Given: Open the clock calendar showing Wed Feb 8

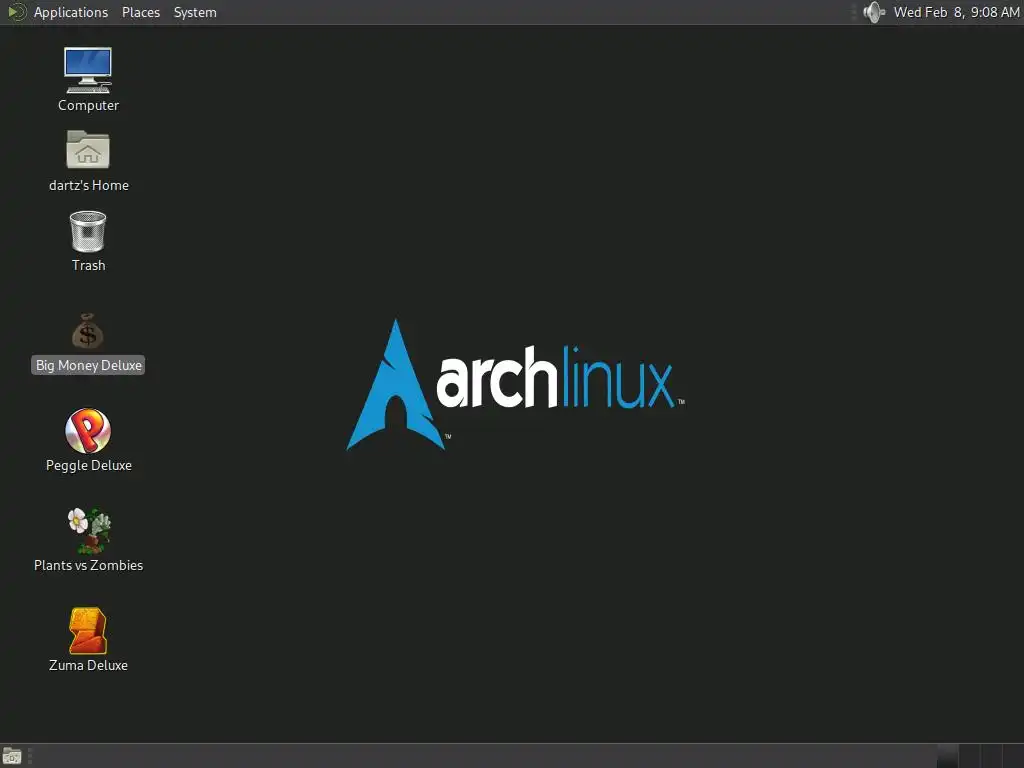Looking at the screenshot, I should point(956,12).
